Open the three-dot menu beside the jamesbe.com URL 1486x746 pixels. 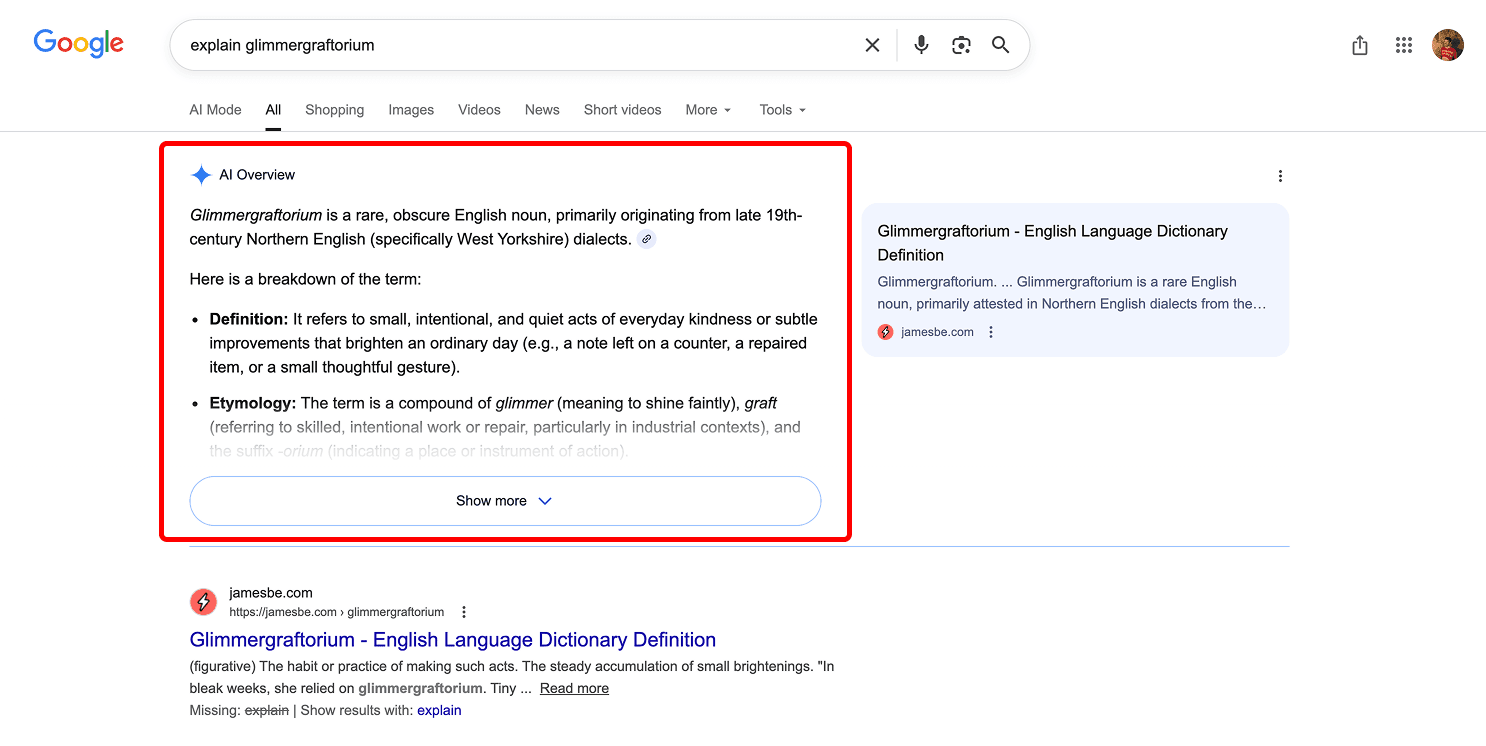(x=463, y=611)
